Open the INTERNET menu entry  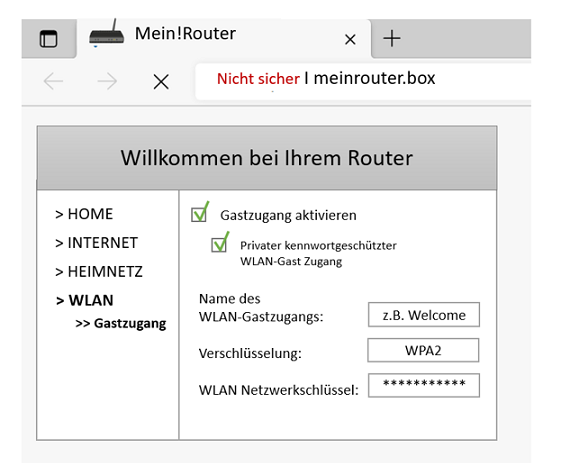pyautogui.click(x=96, y=243)
